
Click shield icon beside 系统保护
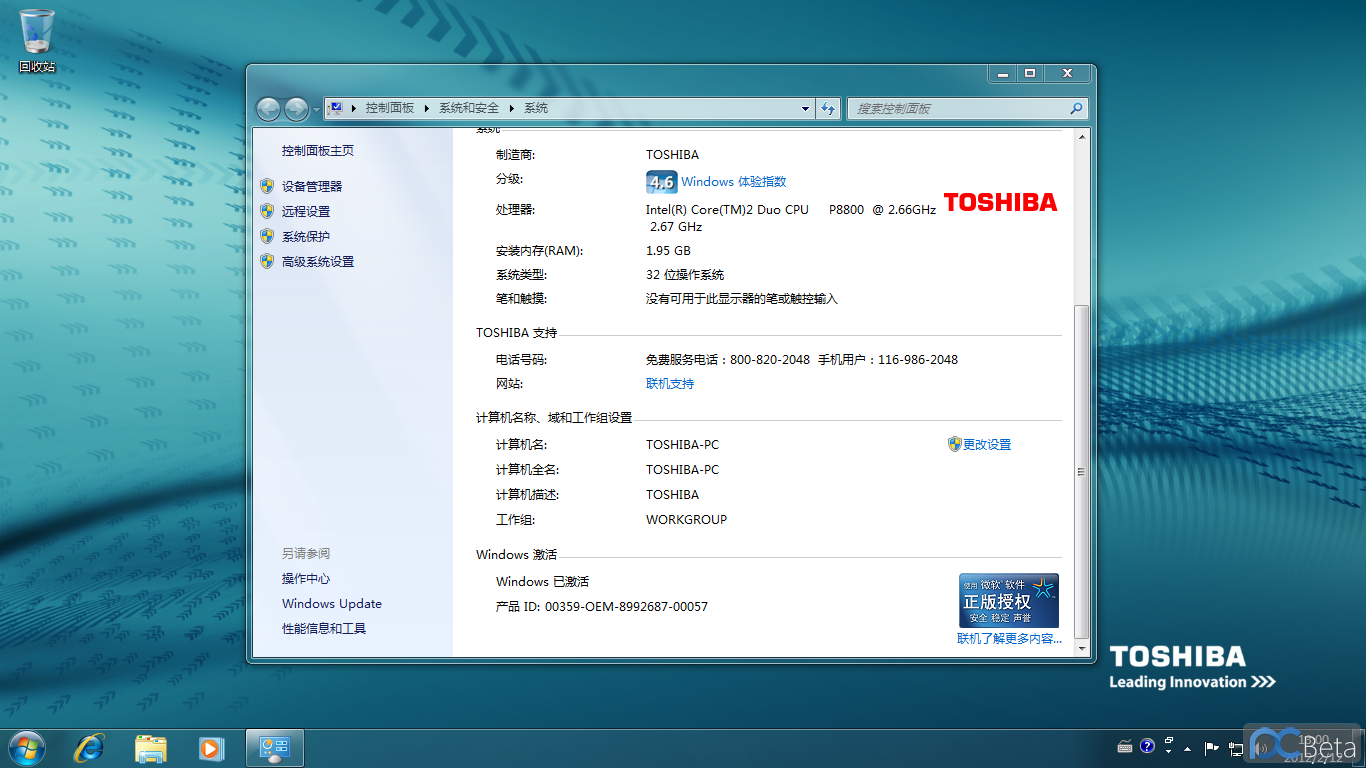tap(267, 236)
